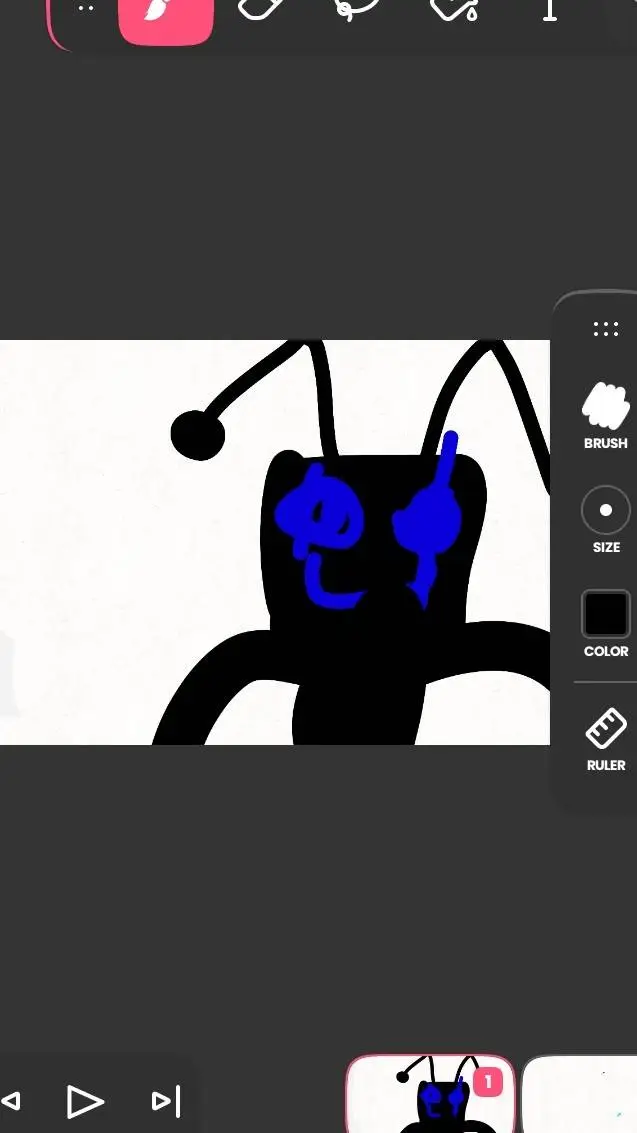The height and width of the screenshot is (1133, 637).
Task: Open the black COLOR swatch picker
Action: pyautogui.click(x=605, y=614)
